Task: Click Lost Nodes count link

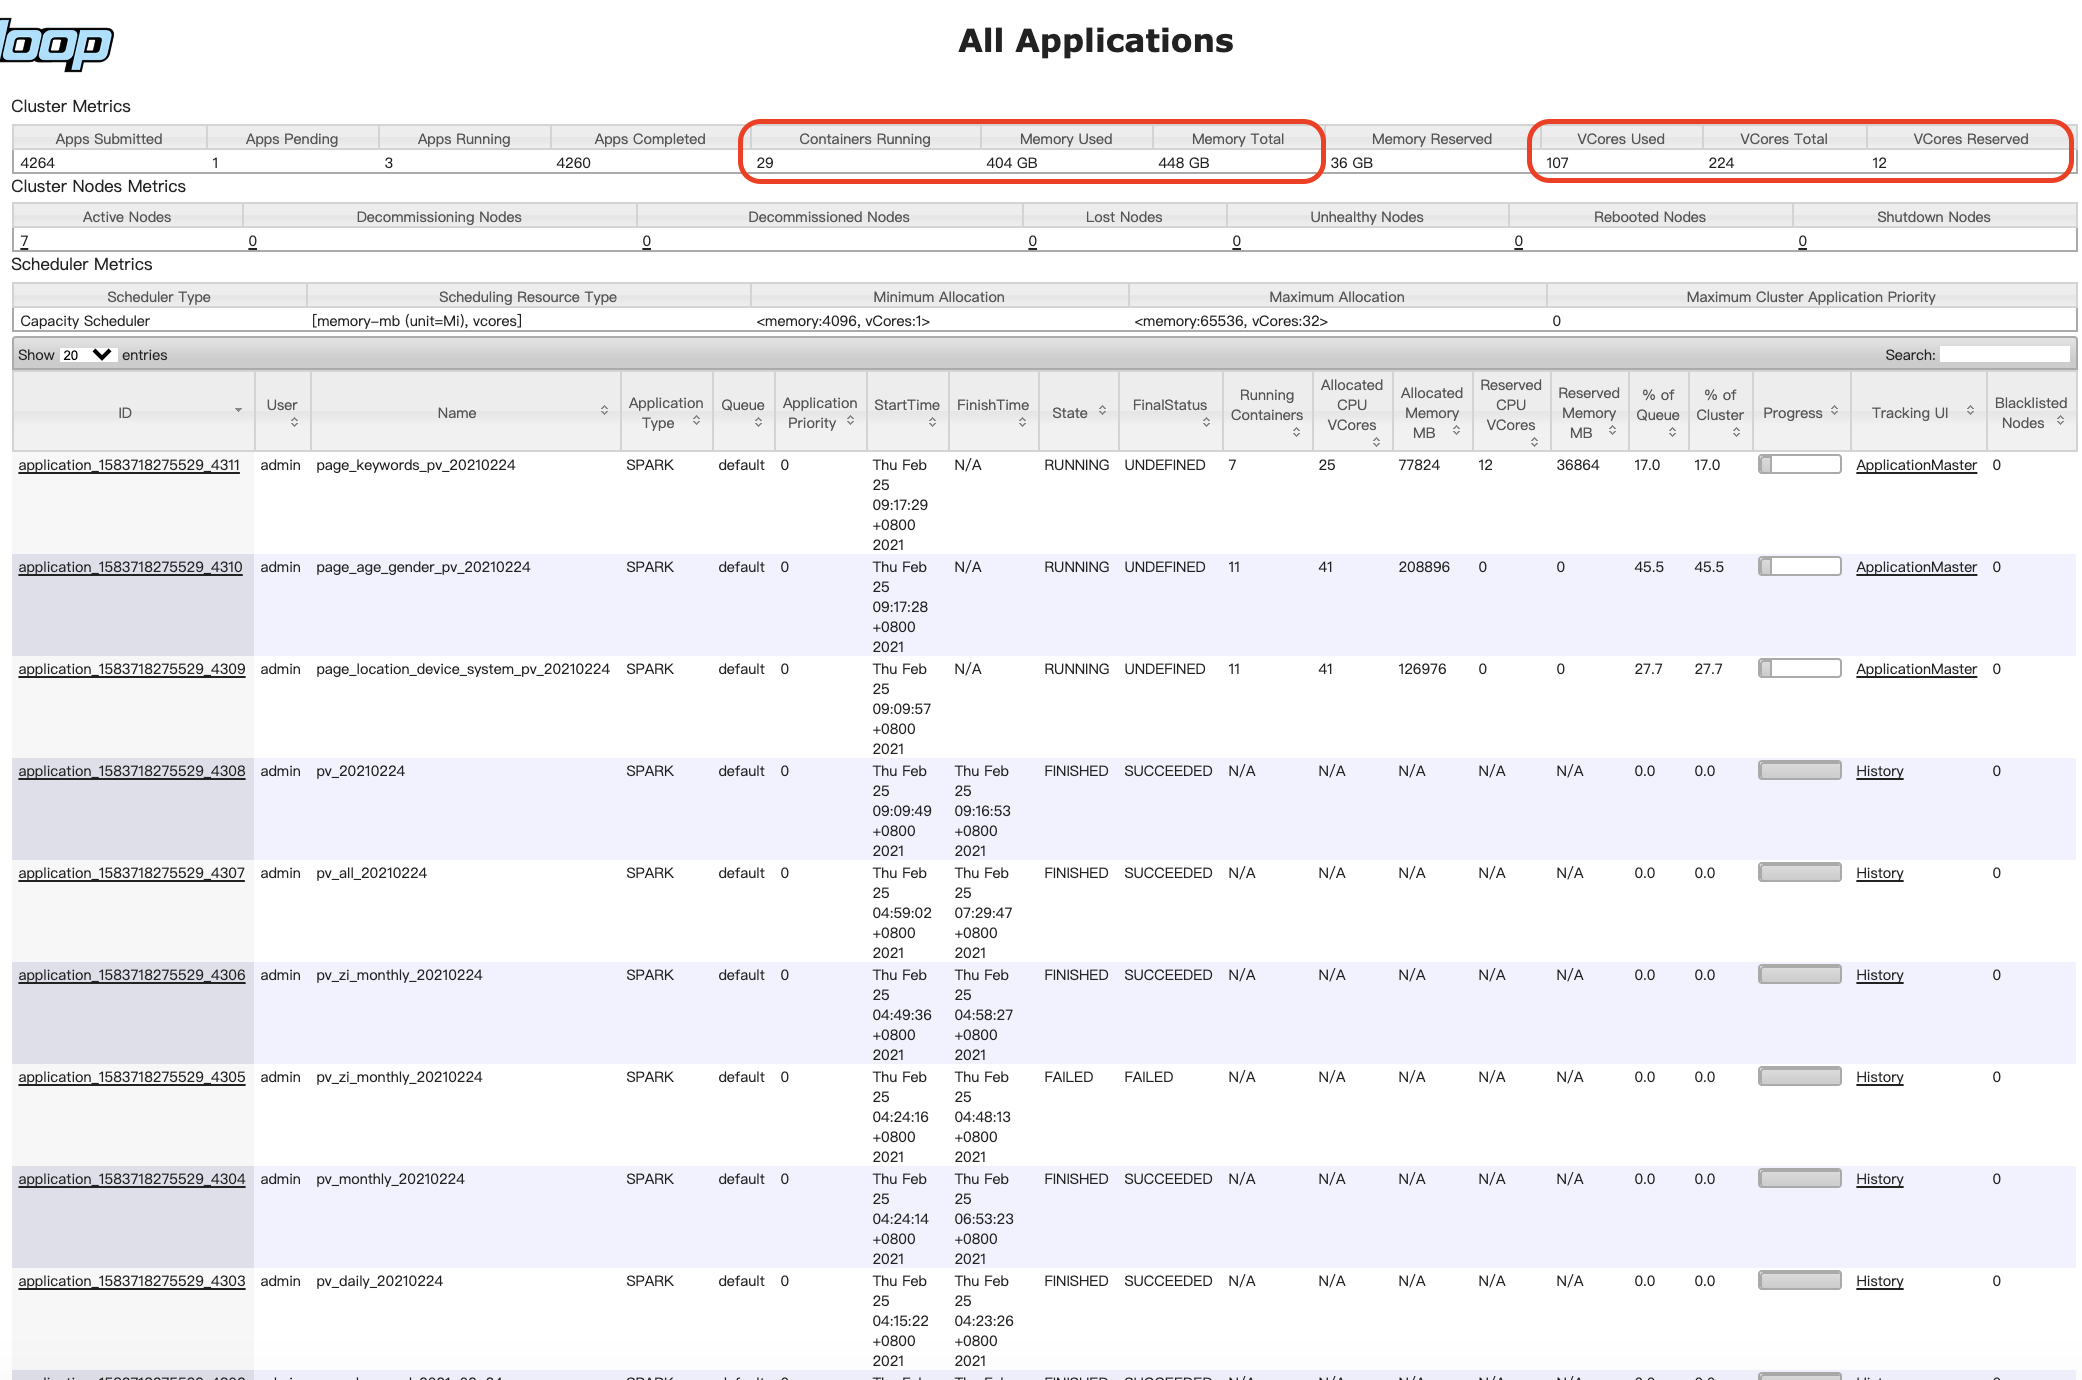Action: 1032,241
